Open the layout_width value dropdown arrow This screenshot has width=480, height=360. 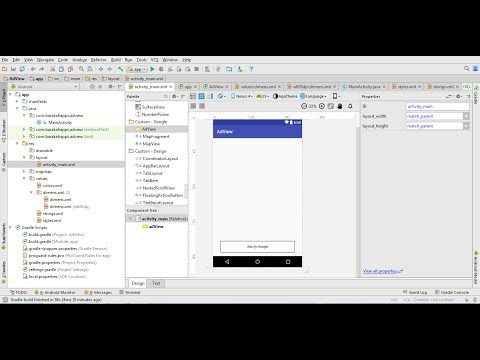[x=466, y=116]
